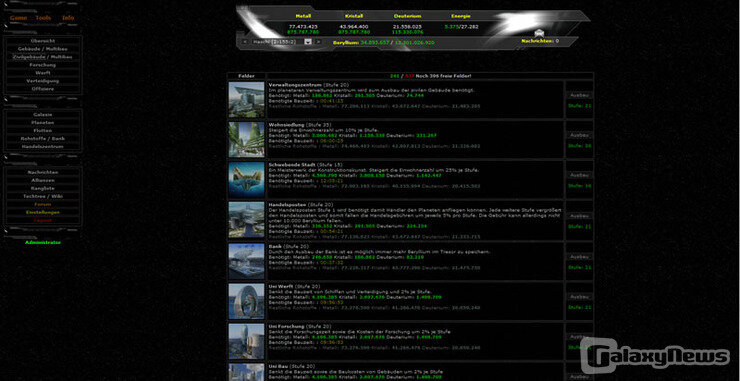This screenshot has width=740, height=381.
Task: Click the Wohnsiedlung building image
Action: 246,140
